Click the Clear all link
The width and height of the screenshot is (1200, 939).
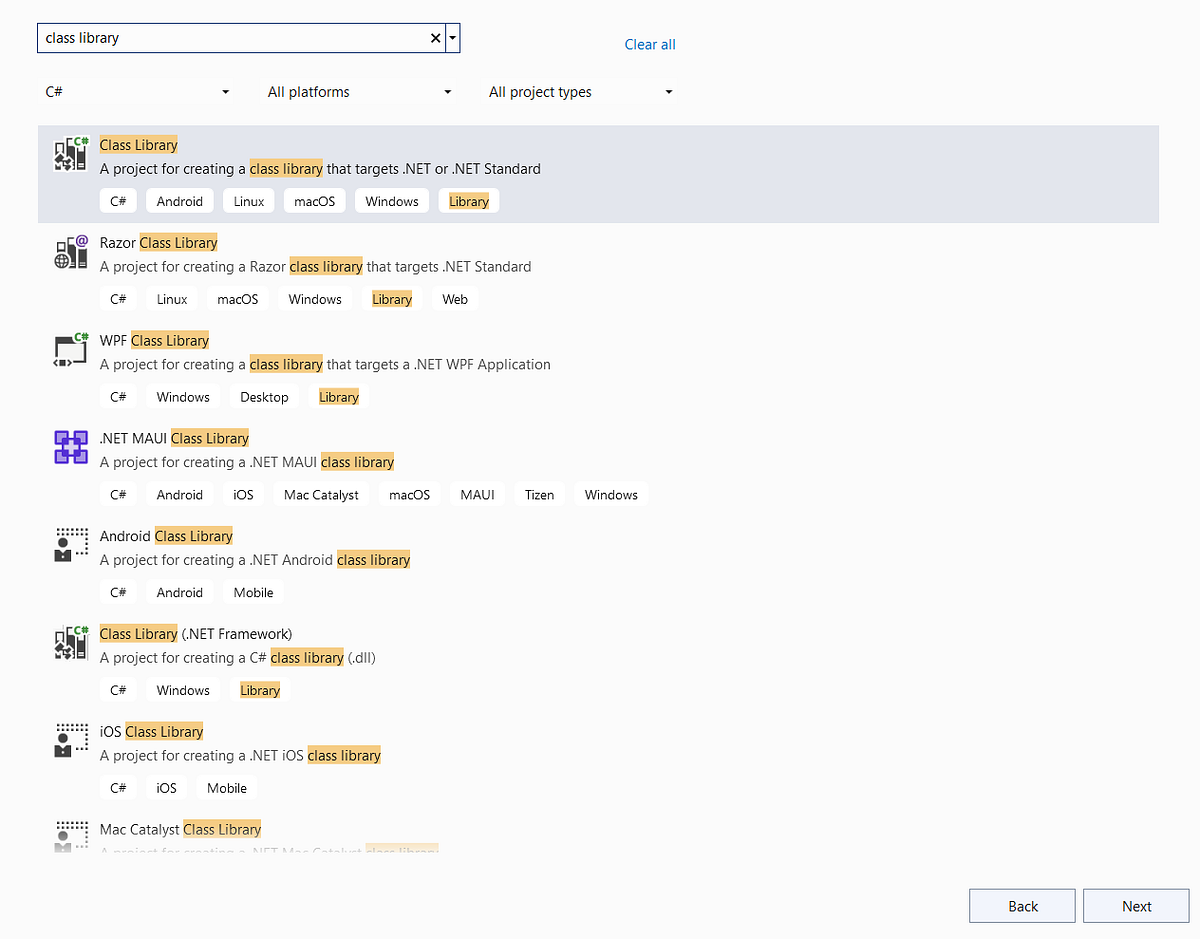(x=650, y=44)
